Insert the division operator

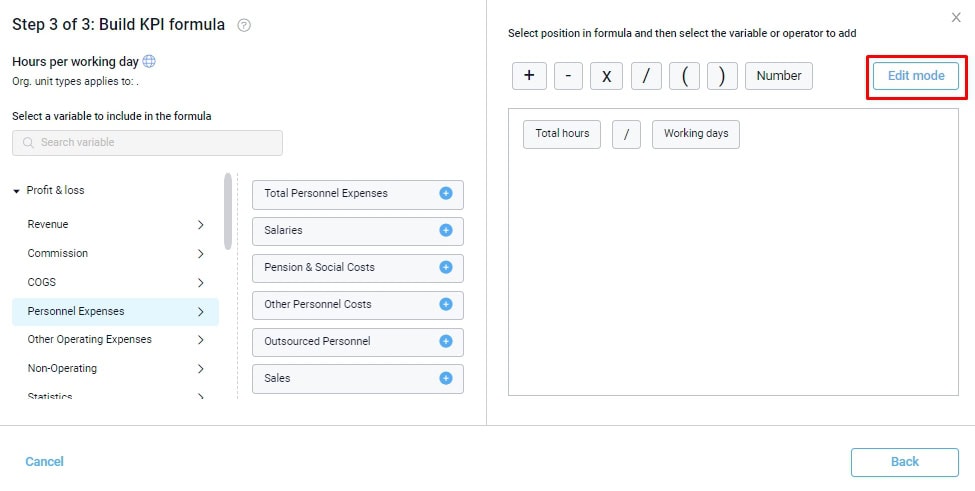click(x=646, y=76)
